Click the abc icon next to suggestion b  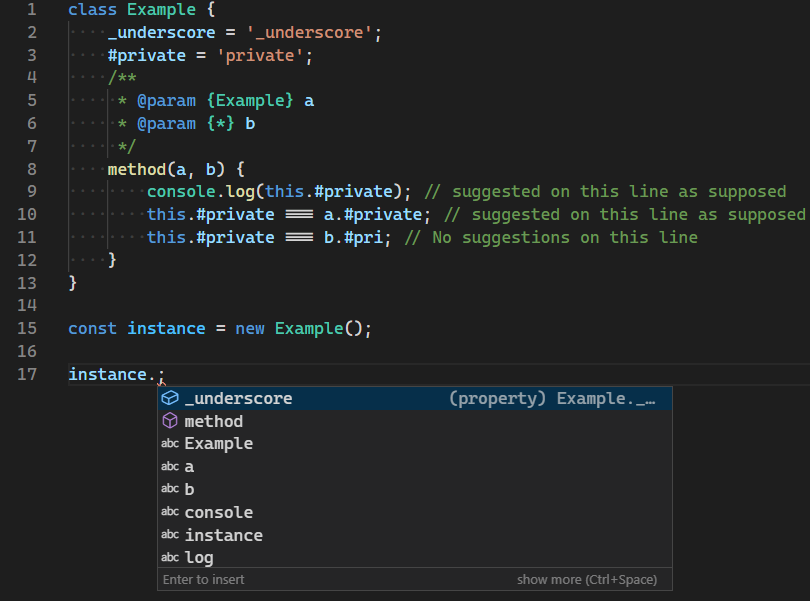pos(168,488)
